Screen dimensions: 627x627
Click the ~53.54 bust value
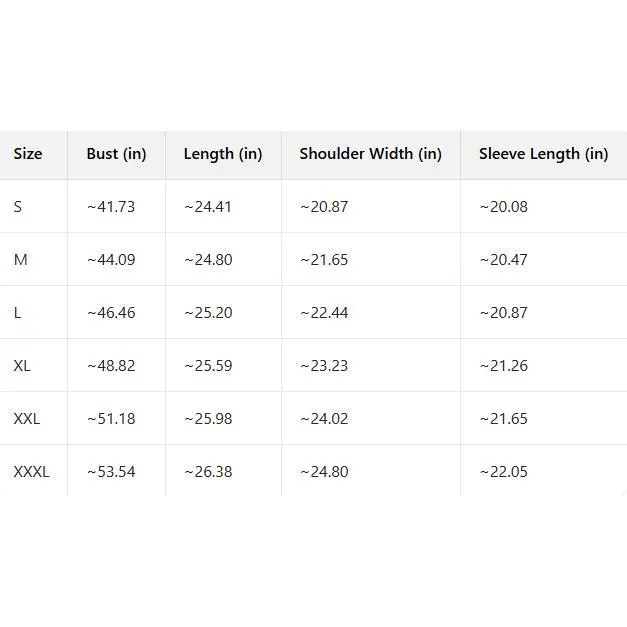click(110, 472)
